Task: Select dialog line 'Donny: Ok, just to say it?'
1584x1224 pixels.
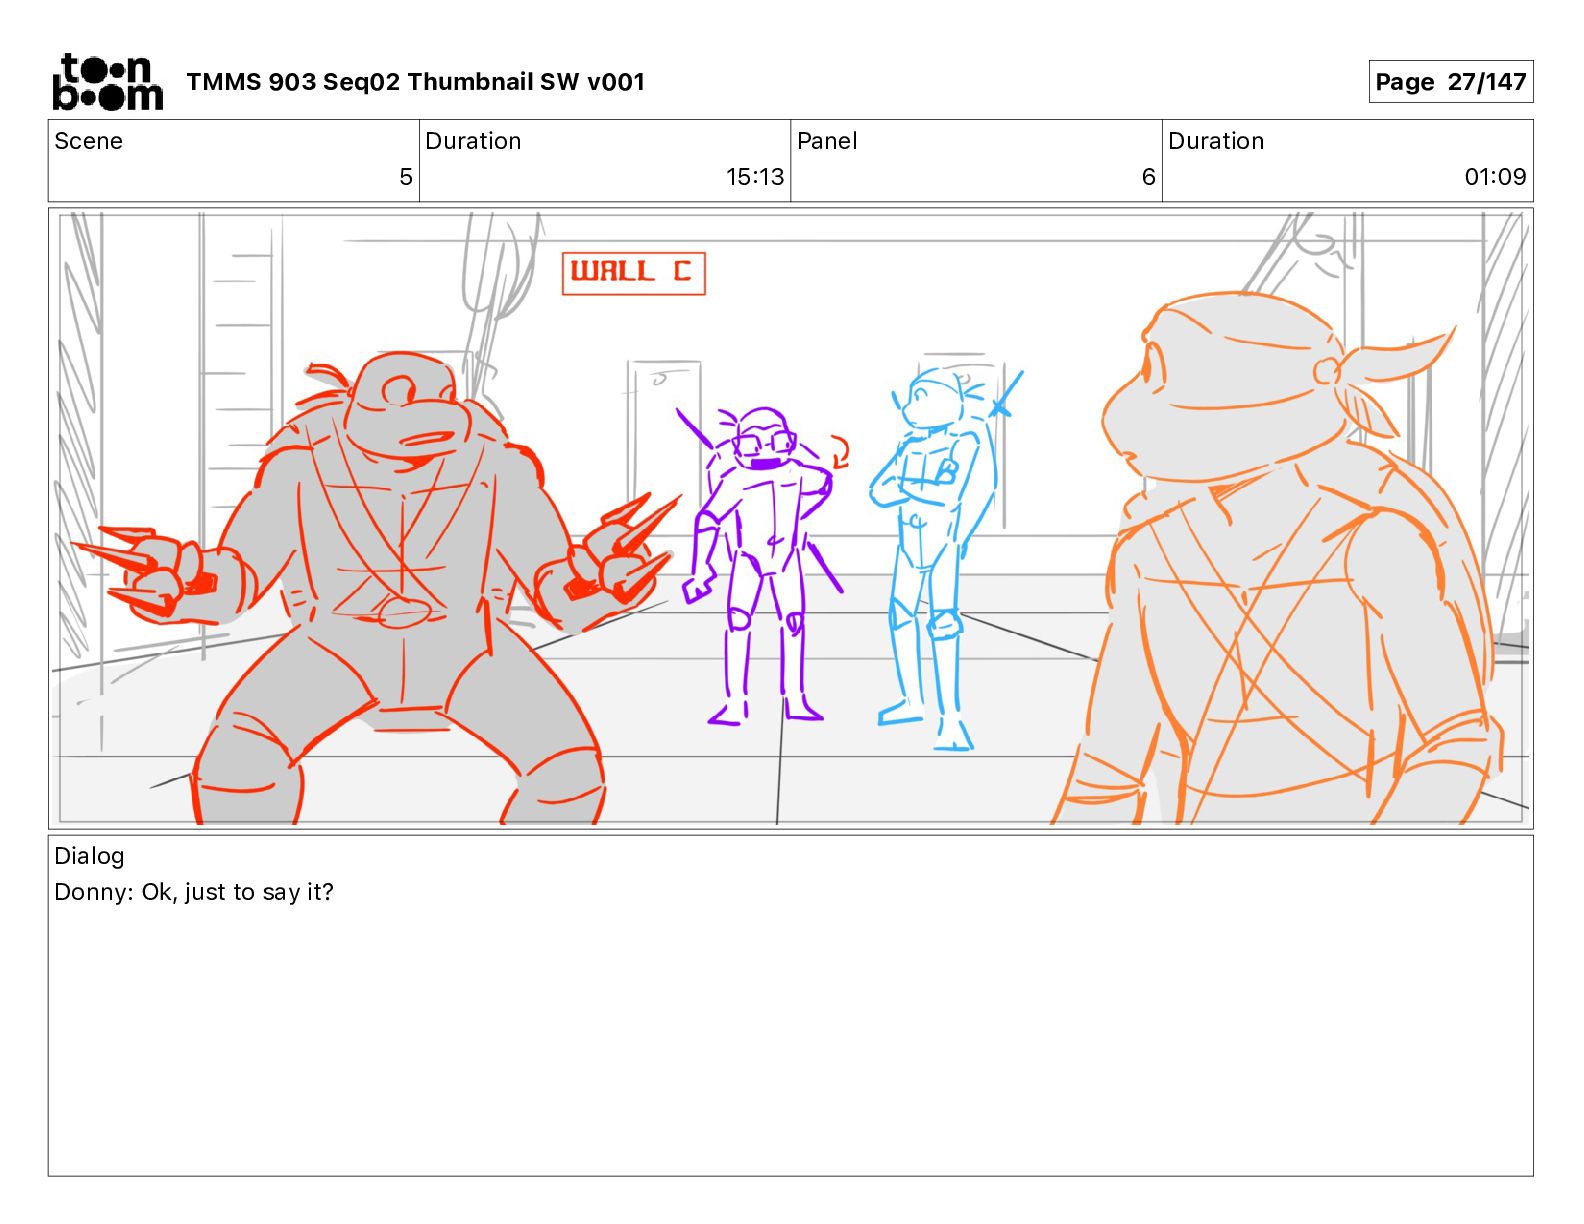Action: click(194, 892)
